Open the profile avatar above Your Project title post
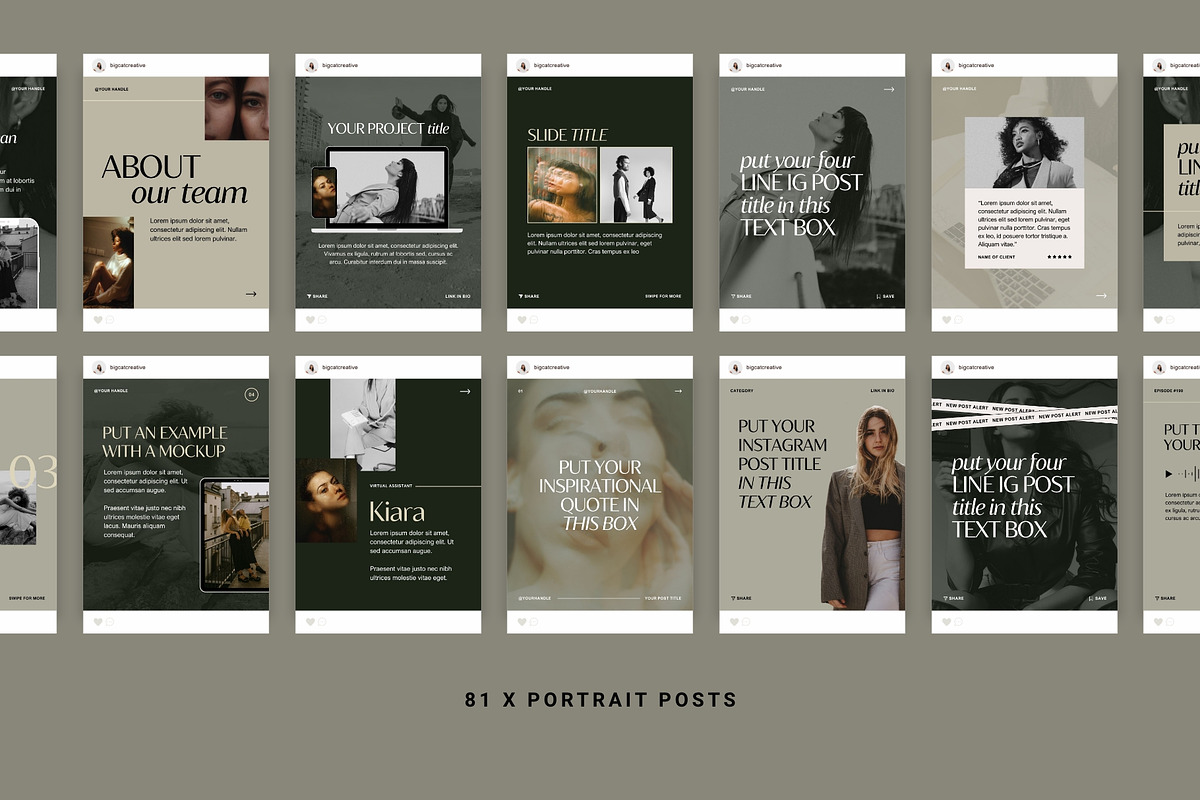This screenshot has height=800, width=1200. [311, 65]
